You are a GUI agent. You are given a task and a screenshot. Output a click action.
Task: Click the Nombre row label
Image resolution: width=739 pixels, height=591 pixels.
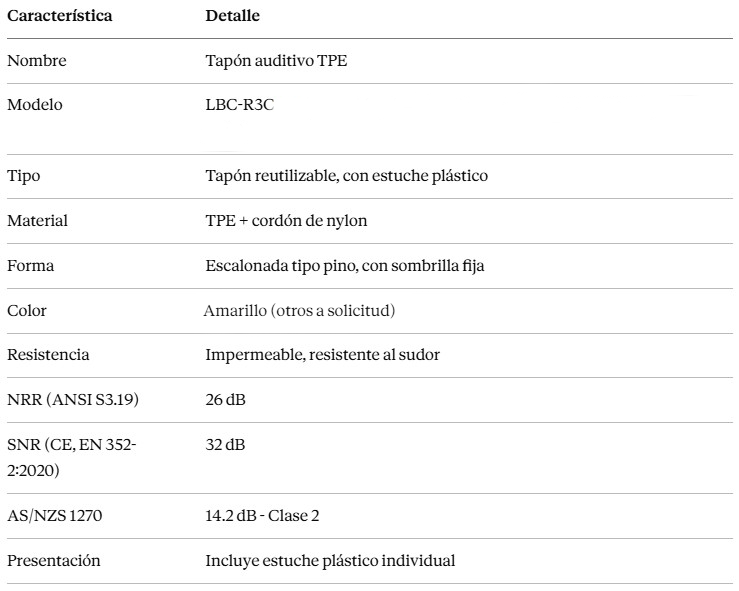[37, 60]
